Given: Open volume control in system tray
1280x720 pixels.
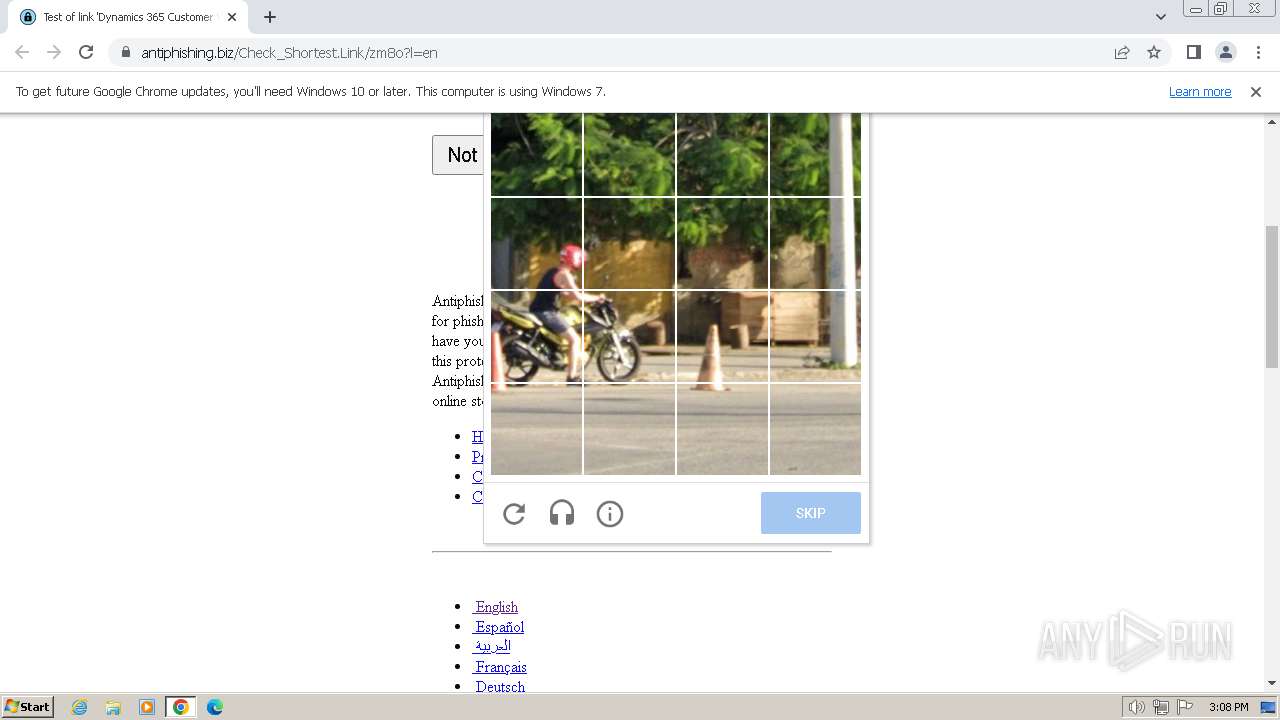Looking at the screenshot, I should [x=1136, y=707].
